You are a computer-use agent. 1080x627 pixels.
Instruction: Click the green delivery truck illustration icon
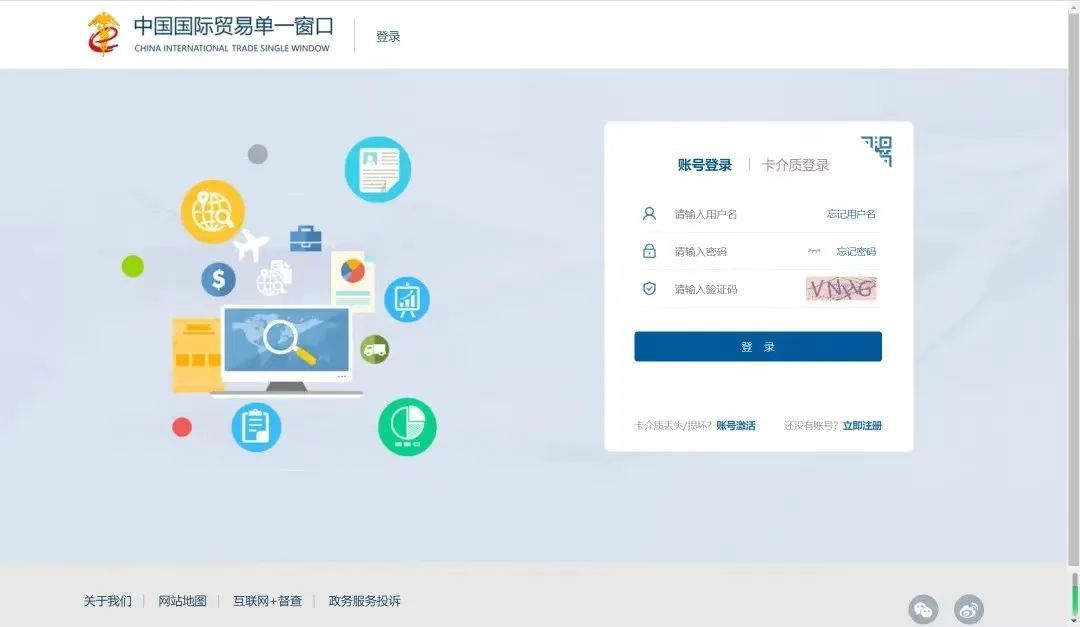tap(375, 350)
